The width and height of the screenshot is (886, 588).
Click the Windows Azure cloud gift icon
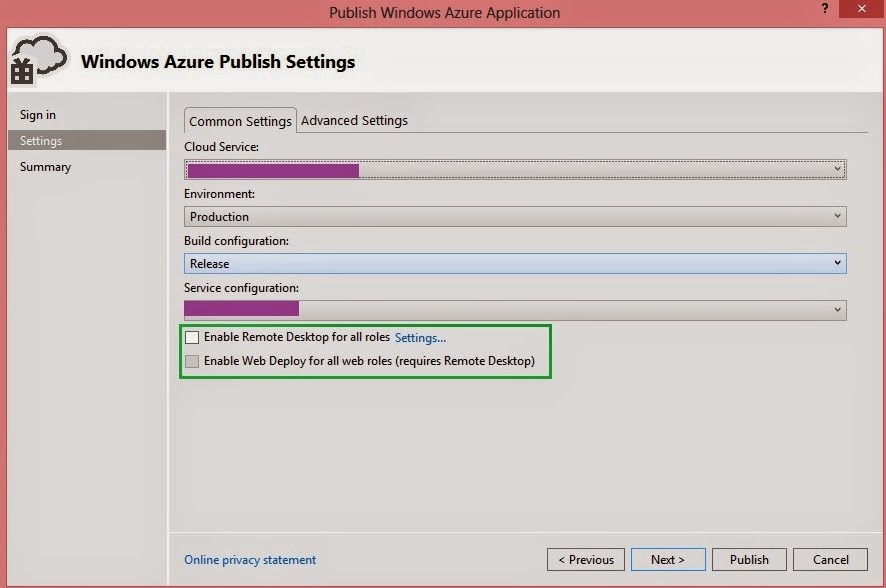pos(38,59)
